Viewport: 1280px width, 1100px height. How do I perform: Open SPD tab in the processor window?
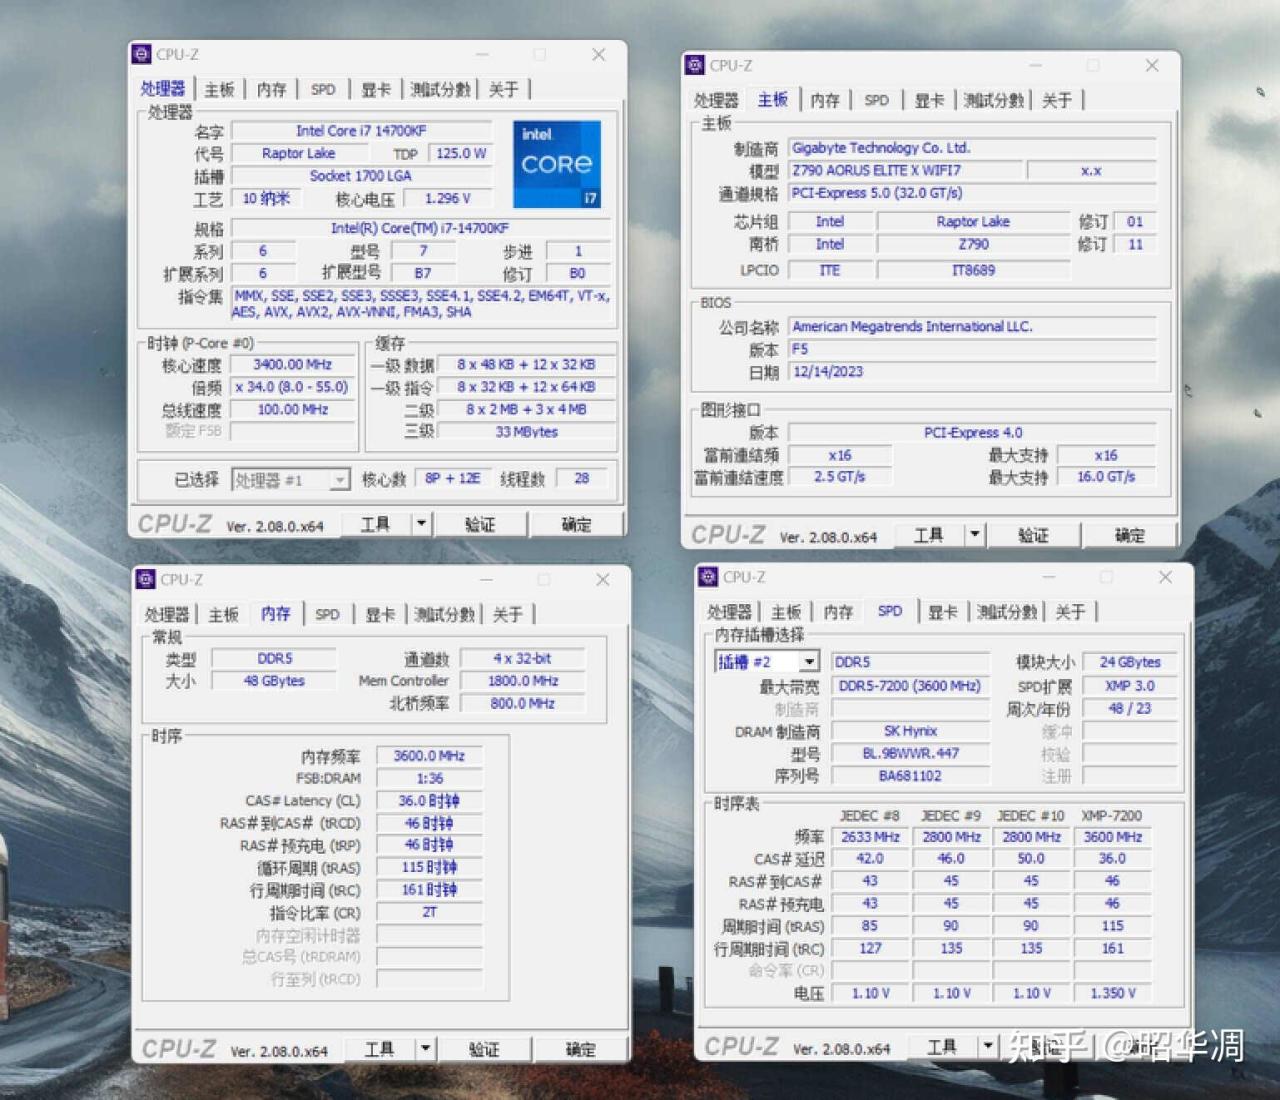click(x=323, y=90)
